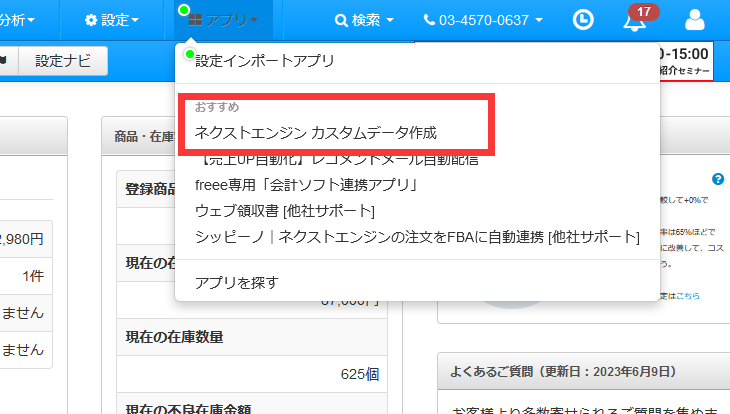The height and width of the screenshot is (414, 730).
Task: Follow the こちら link
Action: pyautogui.click(x=687, y=296)
